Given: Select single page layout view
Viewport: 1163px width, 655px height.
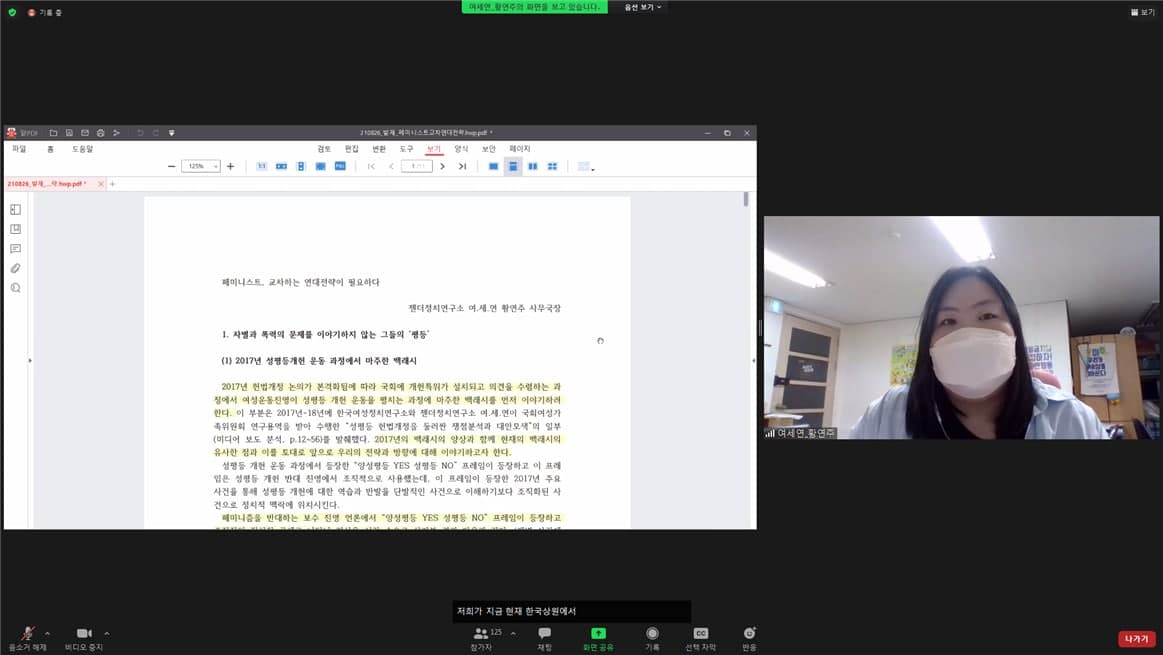Looking at the screenshot, I should point(493,166).
